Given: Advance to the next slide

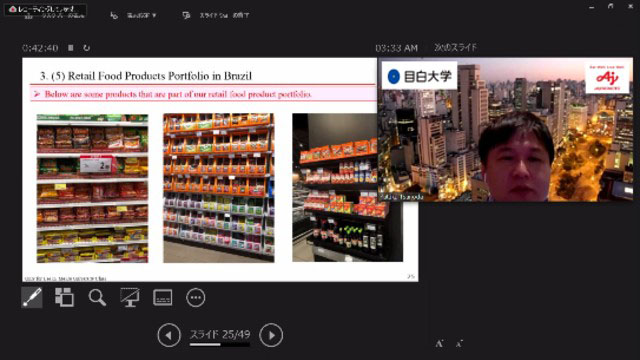Looking at the screenshot, I should (x=271, y=335).
